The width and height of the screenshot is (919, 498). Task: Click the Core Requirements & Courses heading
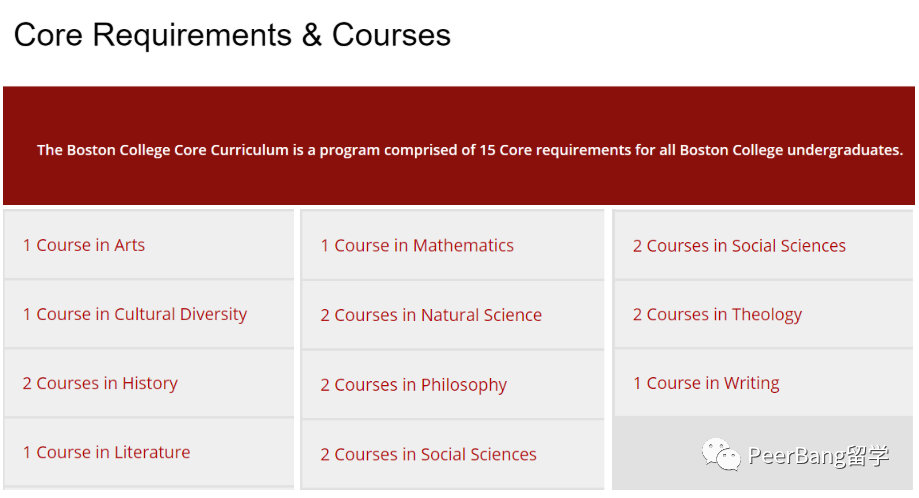[x=232, y=35]
